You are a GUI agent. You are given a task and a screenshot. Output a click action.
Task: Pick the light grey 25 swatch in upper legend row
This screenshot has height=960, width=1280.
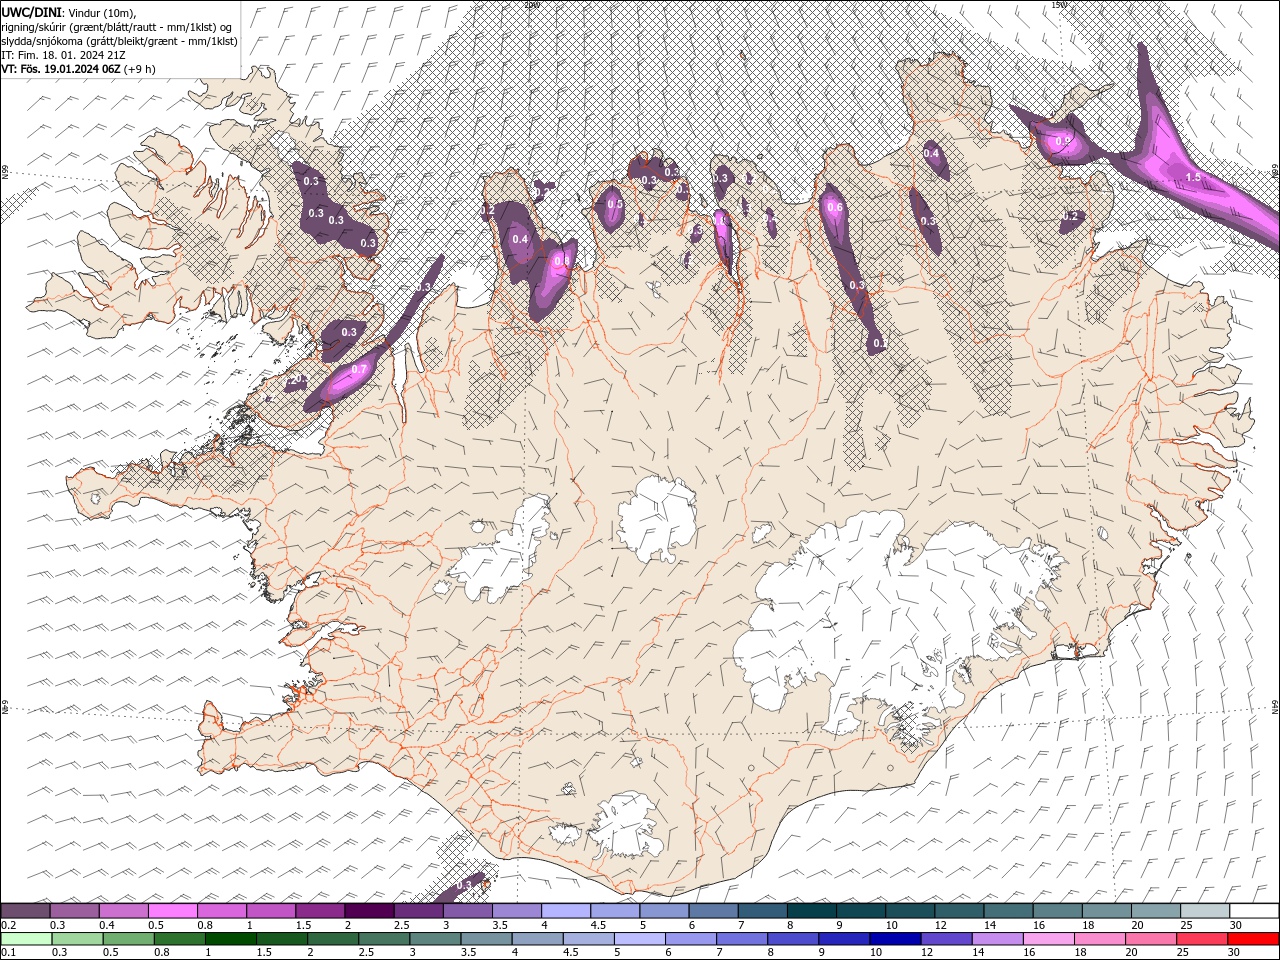(1203, 911)
